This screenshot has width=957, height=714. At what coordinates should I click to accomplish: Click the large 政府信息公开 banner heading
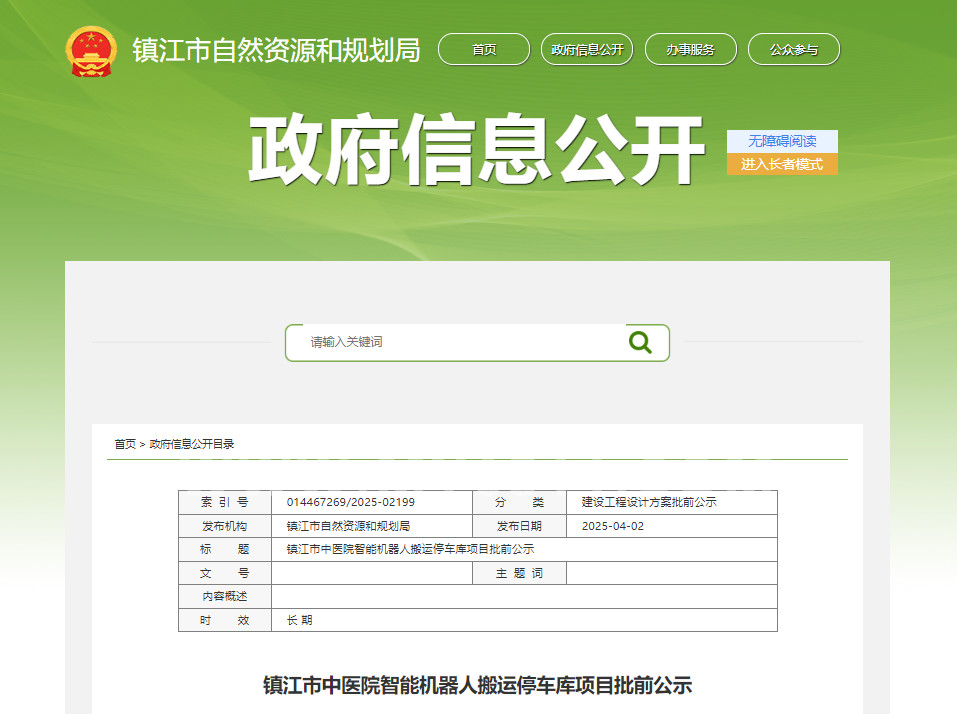[x=476, y=152]
